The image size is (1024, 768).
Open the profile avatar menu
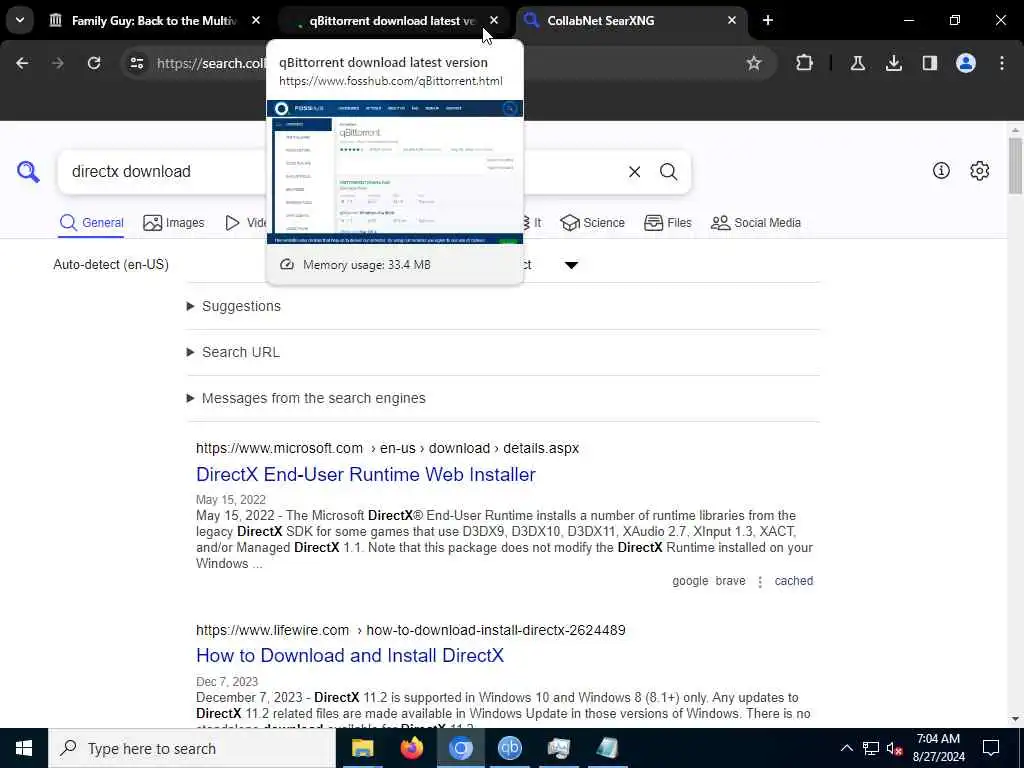click(965, 63)
